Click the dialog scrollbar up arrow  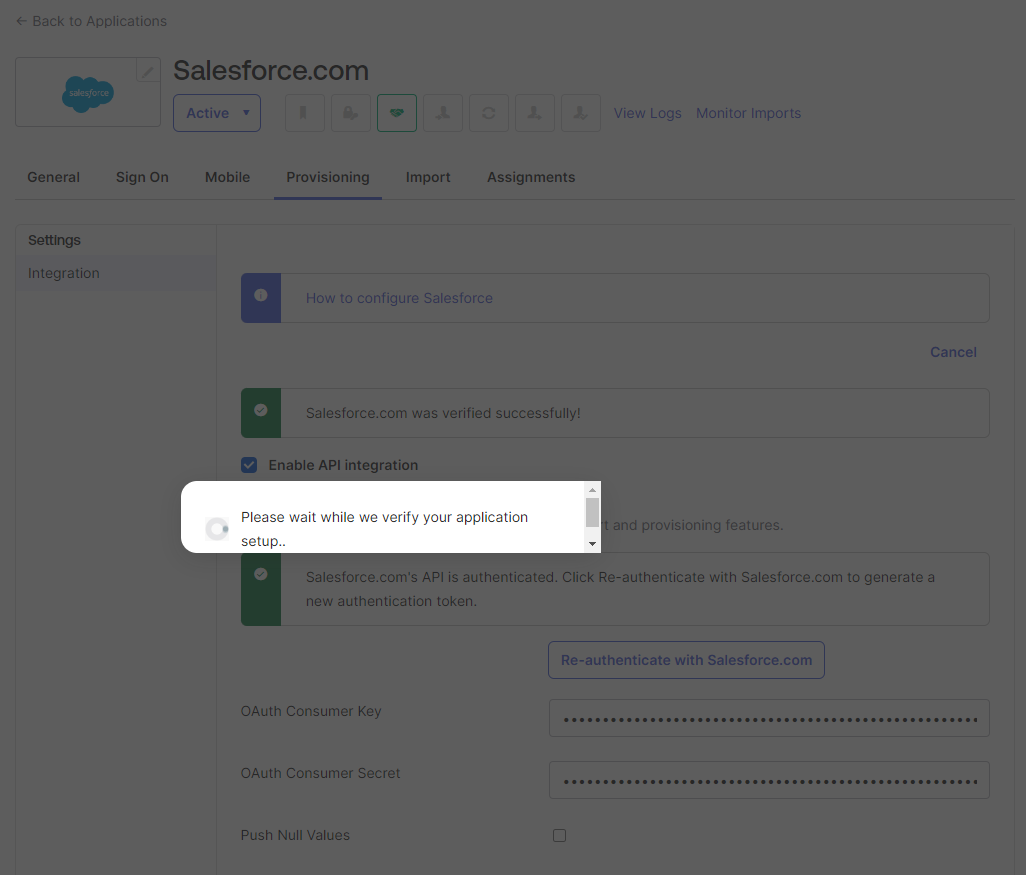(x=592, y=490)
